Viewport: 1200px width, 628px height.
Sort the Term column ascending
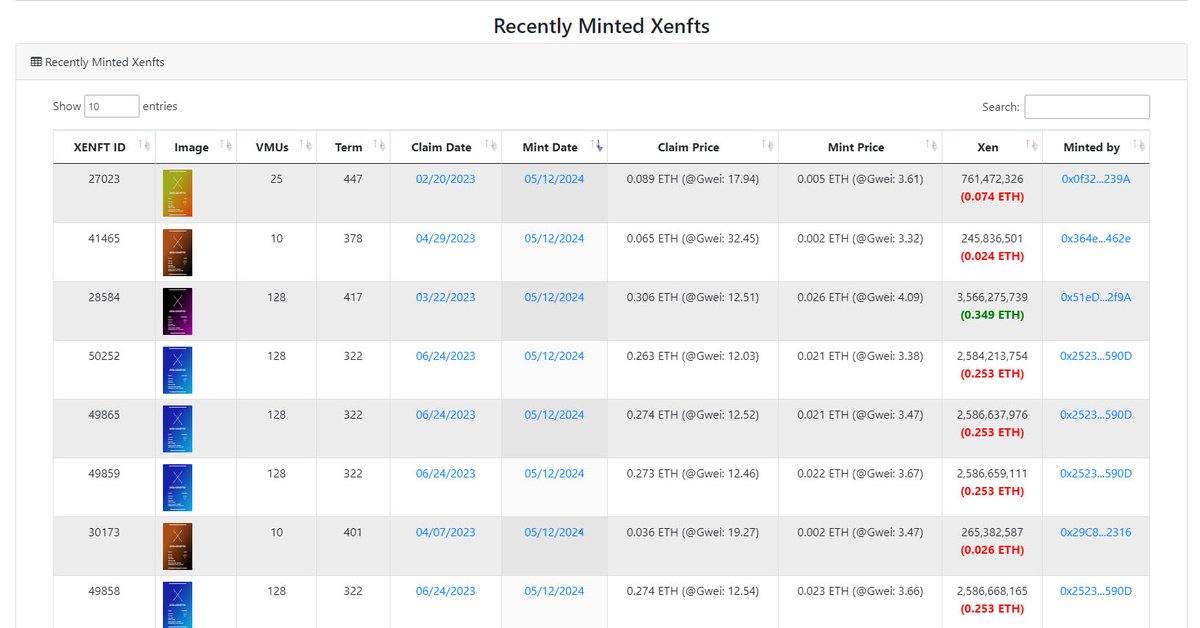(x=380, y=146)
